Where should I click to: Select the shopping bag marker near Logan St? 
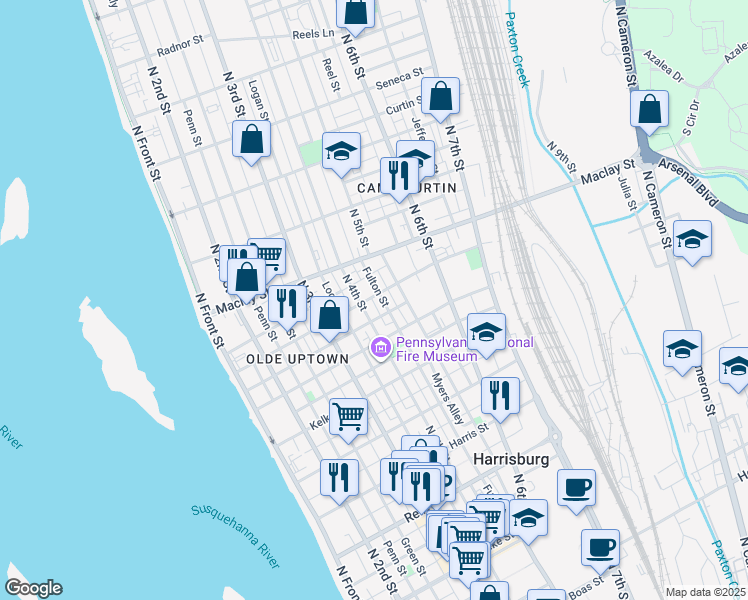click(251, 141)
